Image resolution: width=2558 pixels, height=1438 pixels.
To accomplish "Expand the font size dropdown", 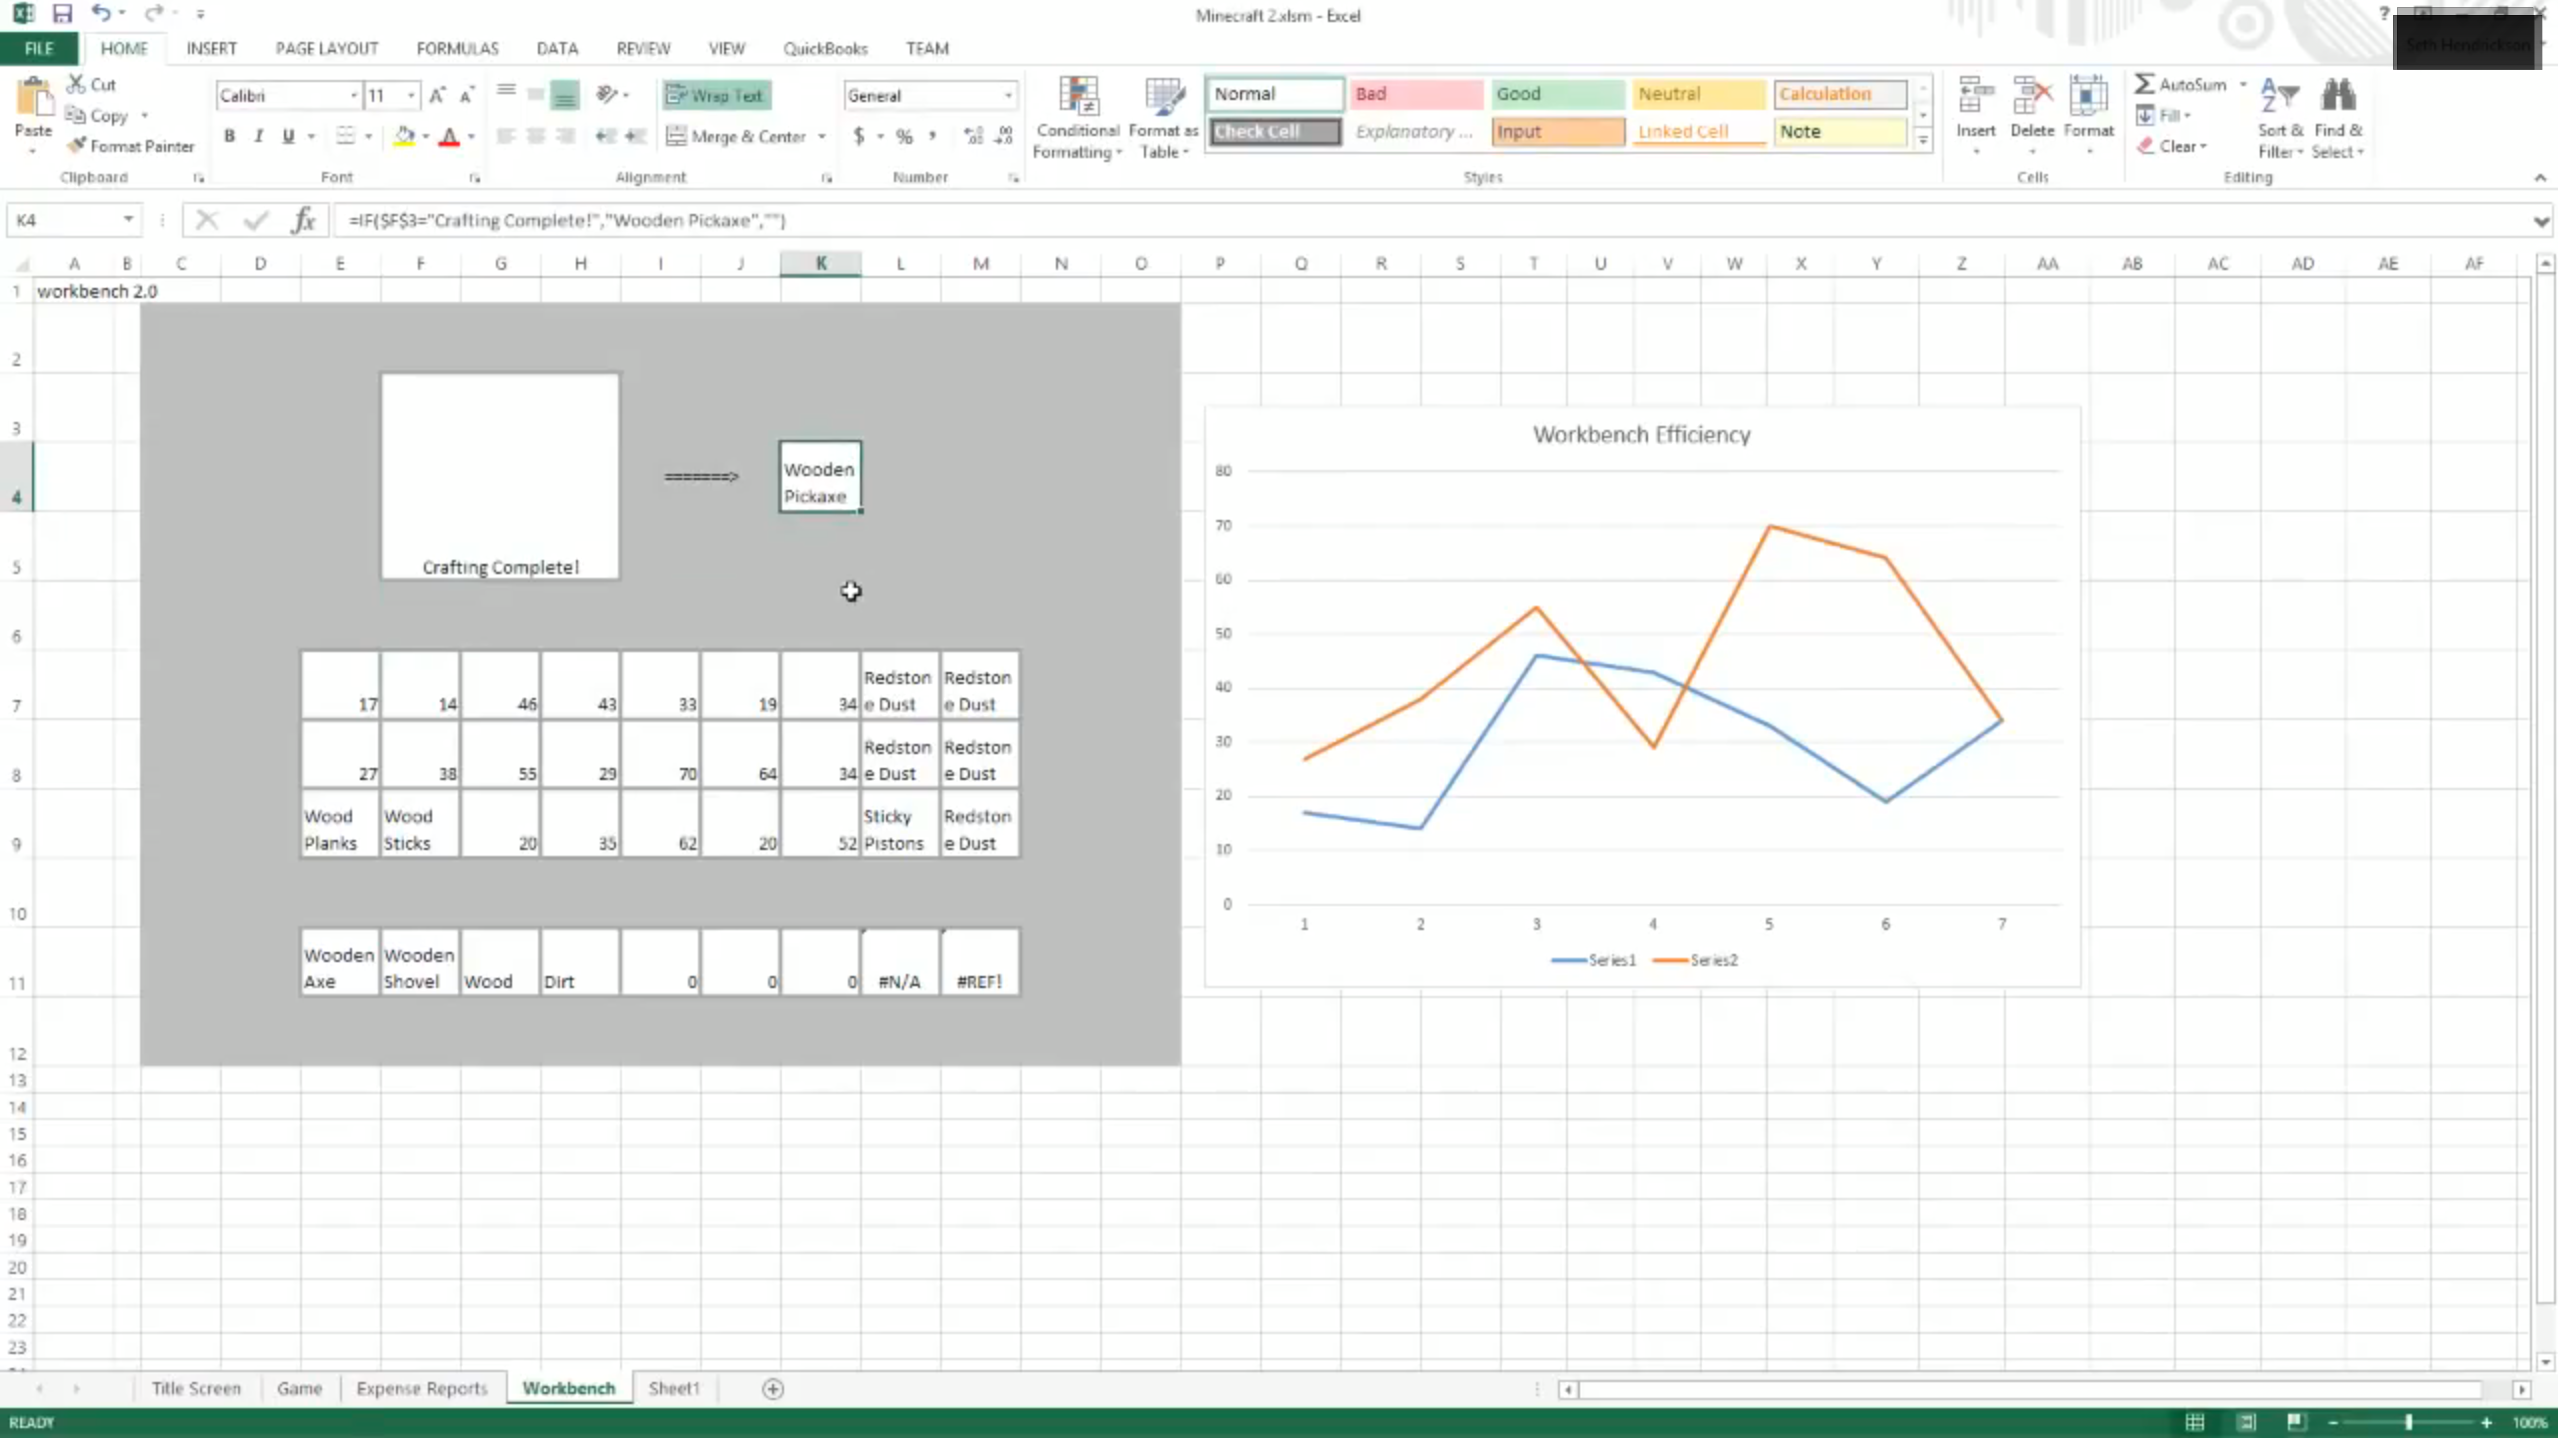I will [x=411, y=95].
